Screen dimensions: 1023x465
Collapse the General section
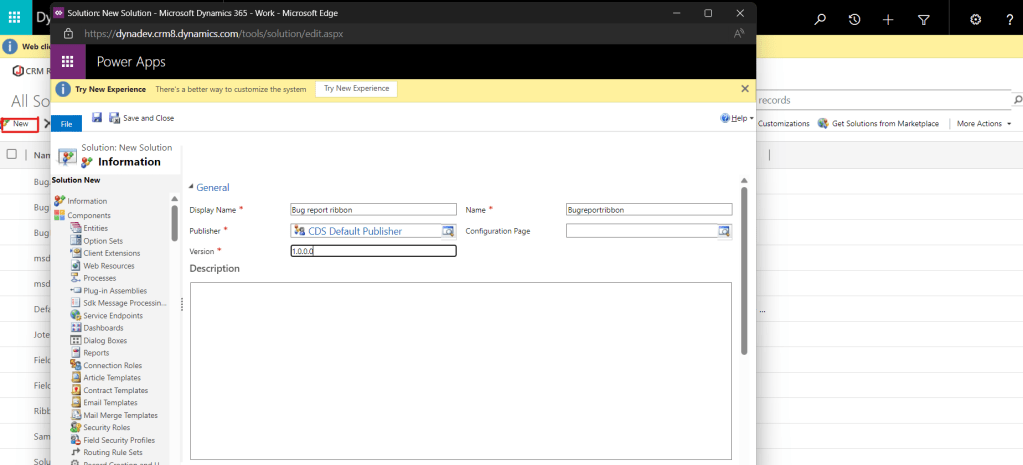(x=211, y=187)
